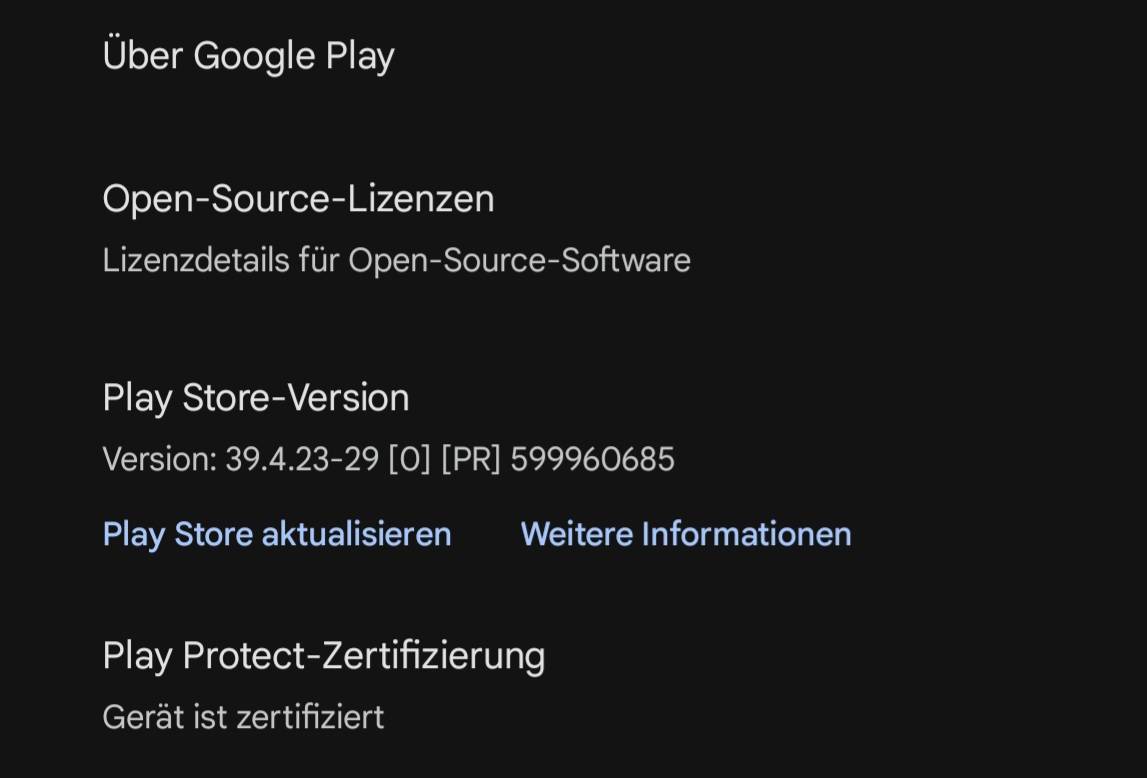Click the "Version:" label in version line
Image resolution: width=1147 pixels, height=778 pixels.
[x=159, y=460]
